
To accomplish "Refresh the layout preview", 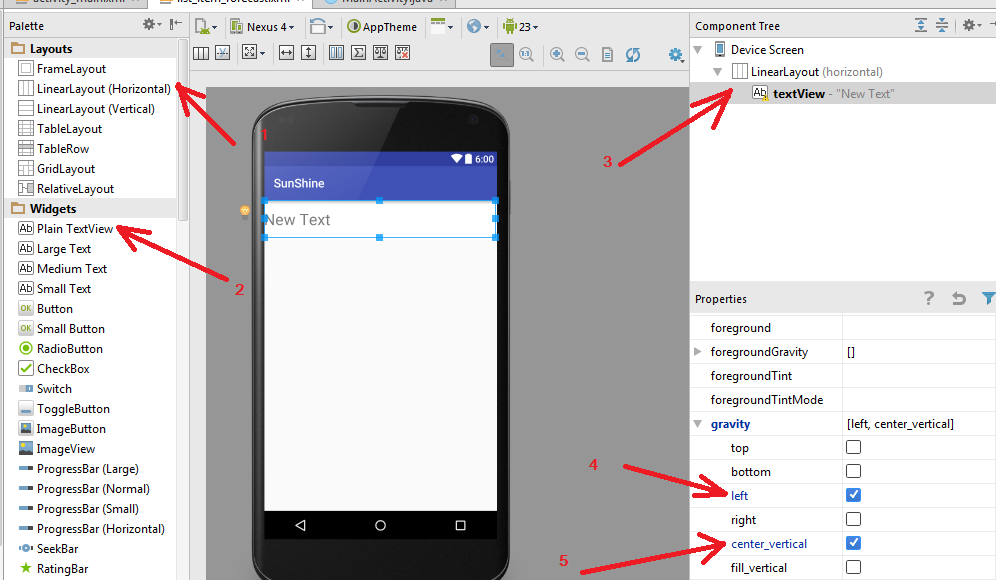I will pyautogui.click(x=633, y=55).
